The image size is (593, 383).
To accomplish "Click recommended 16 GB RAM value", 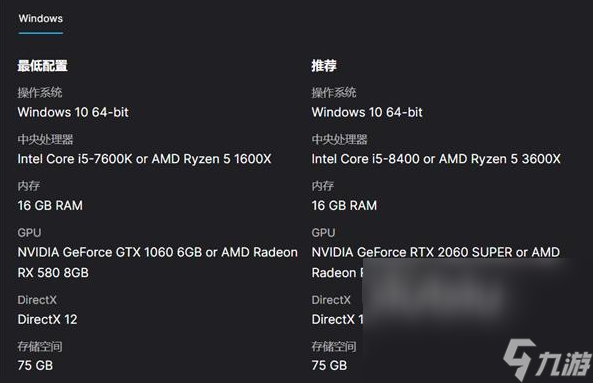I will (344, 205).
